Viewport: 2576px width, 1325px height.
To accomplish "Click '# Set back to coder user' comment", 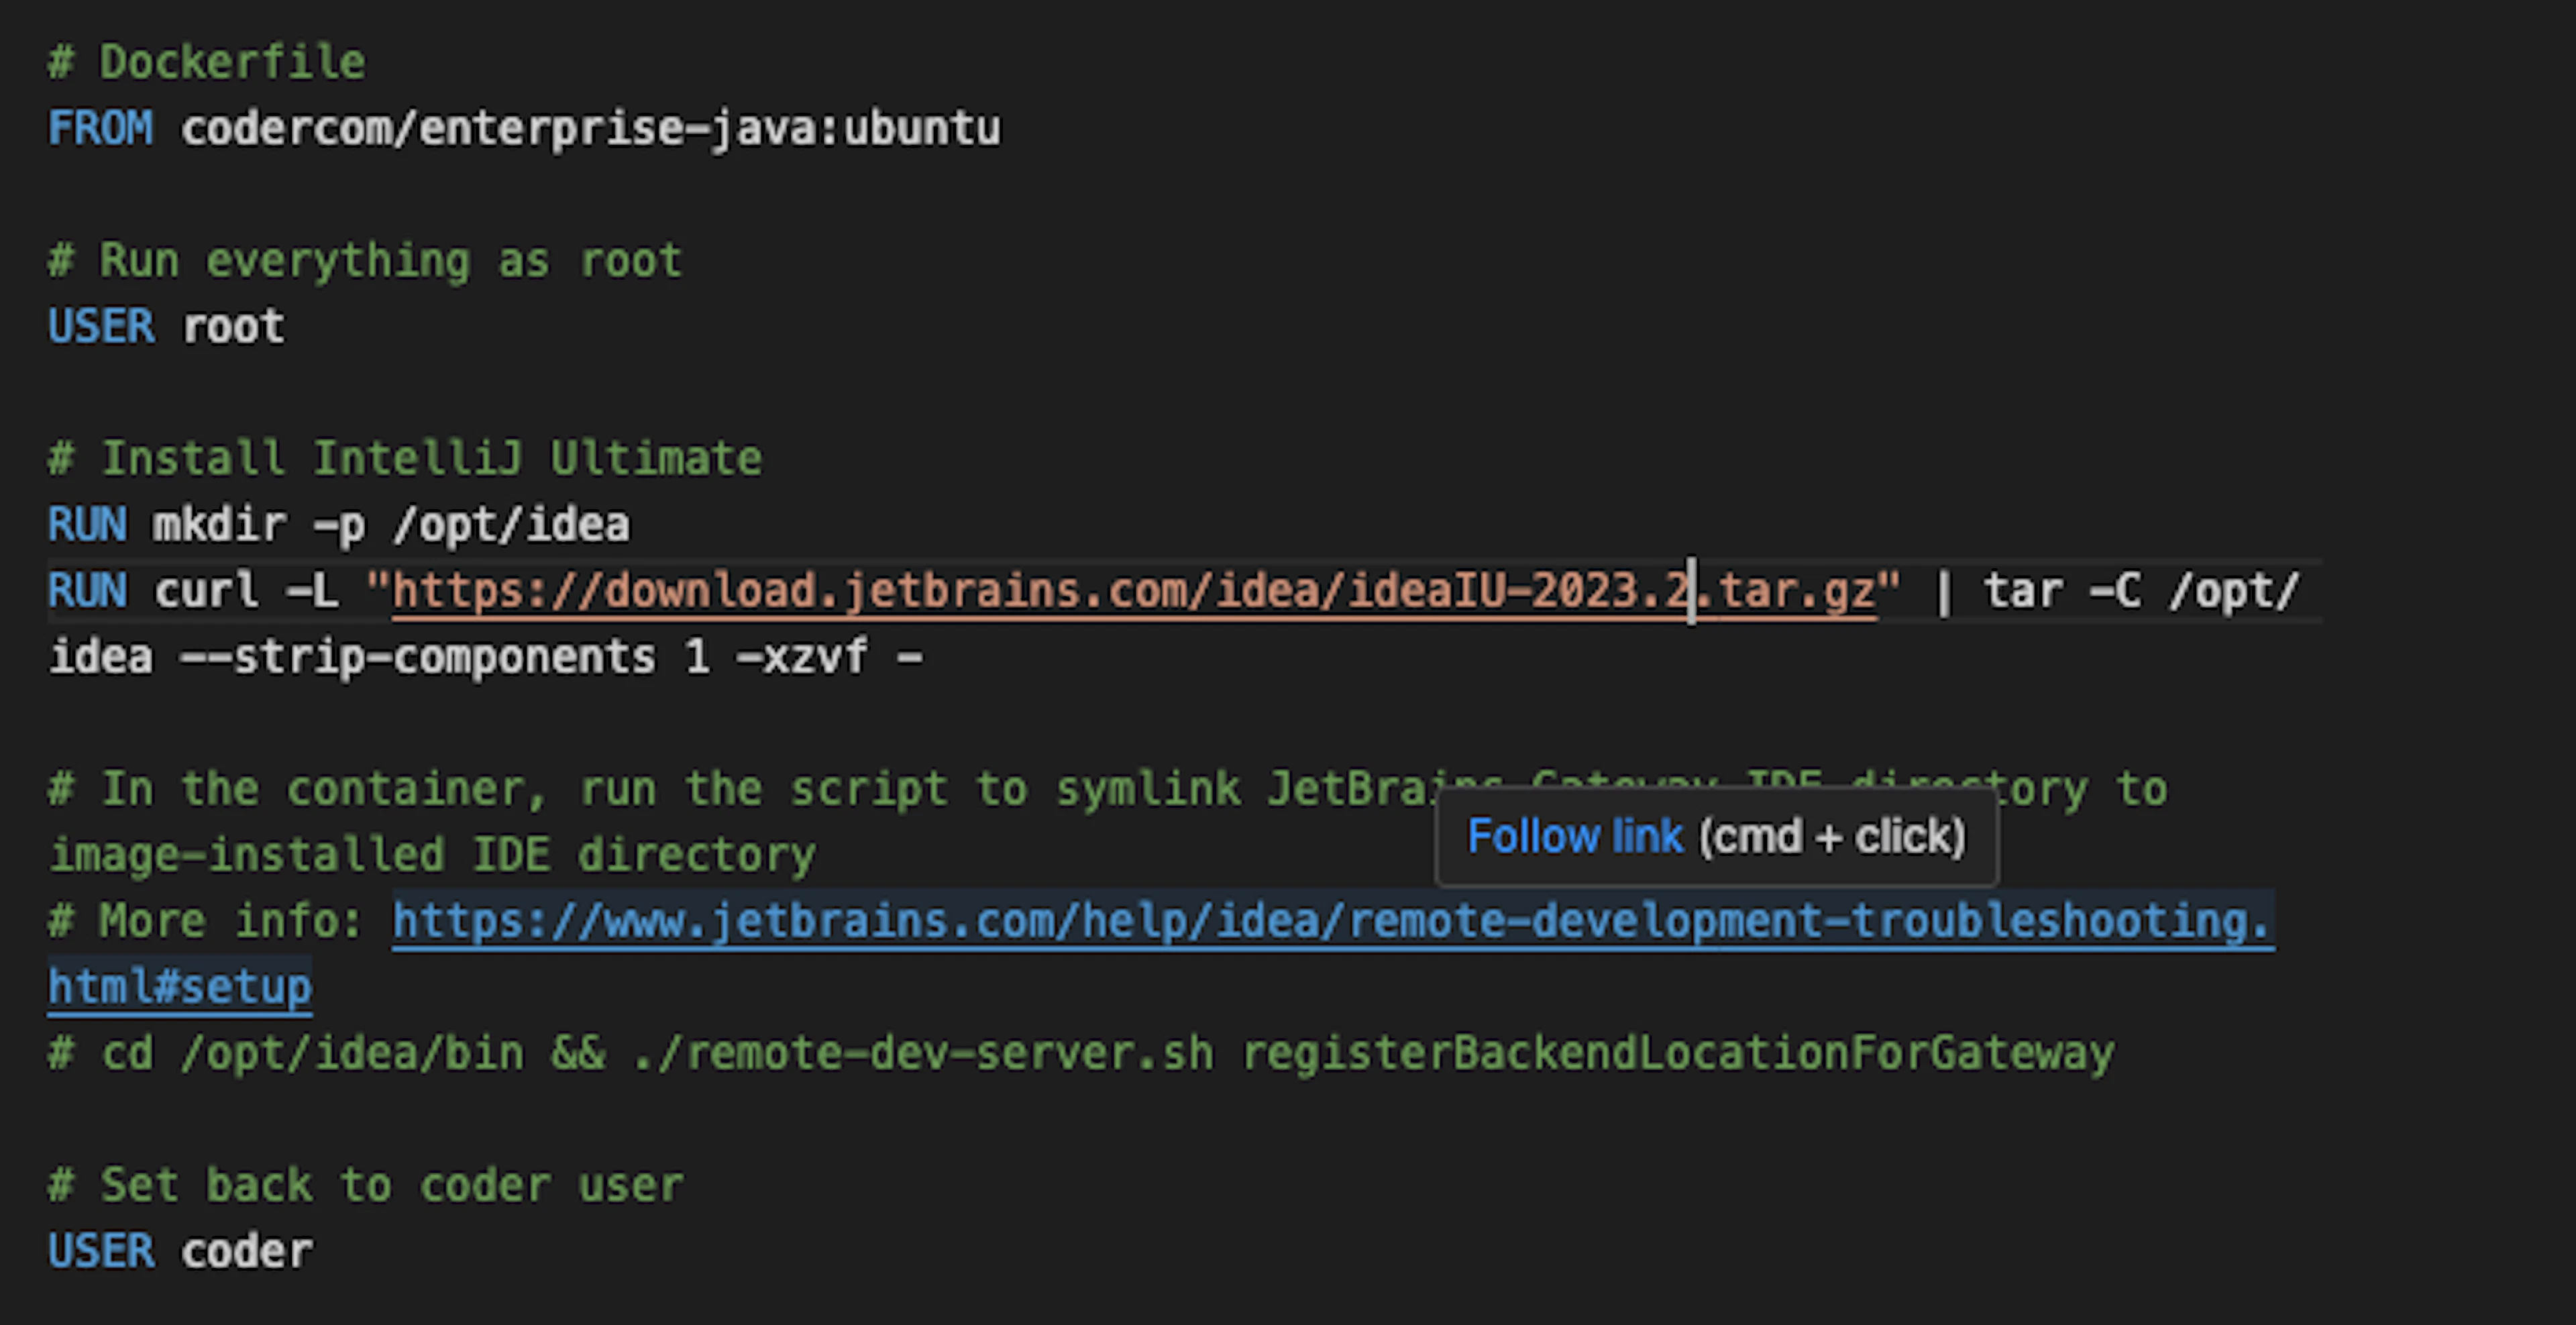I will (x=366, y=1185).
